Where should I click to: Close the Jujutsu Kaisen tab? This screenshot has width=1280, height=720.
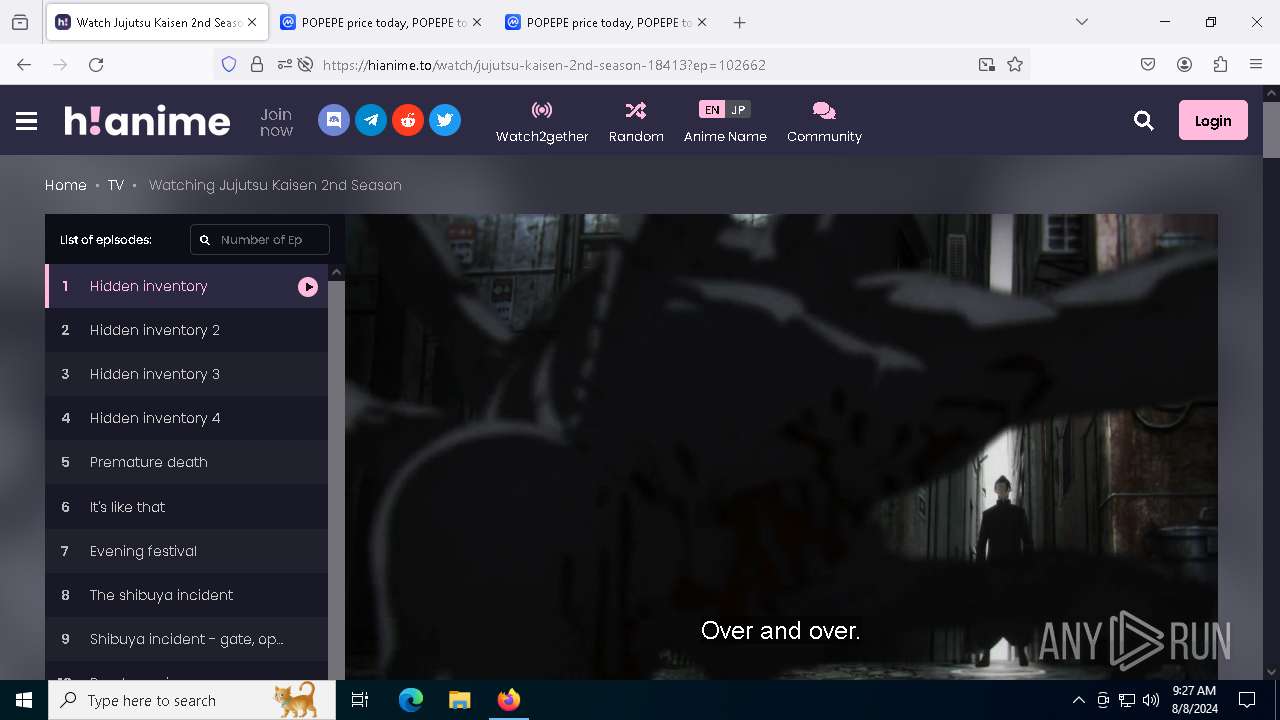[251, 22]
